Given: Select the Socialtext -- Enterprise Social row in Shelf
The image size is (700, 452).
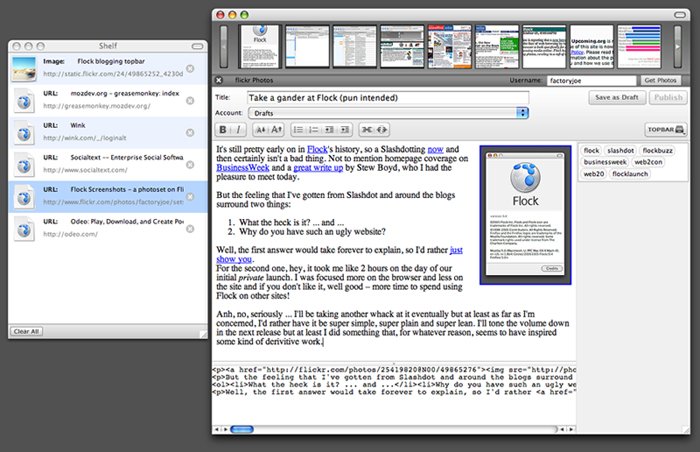Looking at the screenshot, I should tap(108, 165).
